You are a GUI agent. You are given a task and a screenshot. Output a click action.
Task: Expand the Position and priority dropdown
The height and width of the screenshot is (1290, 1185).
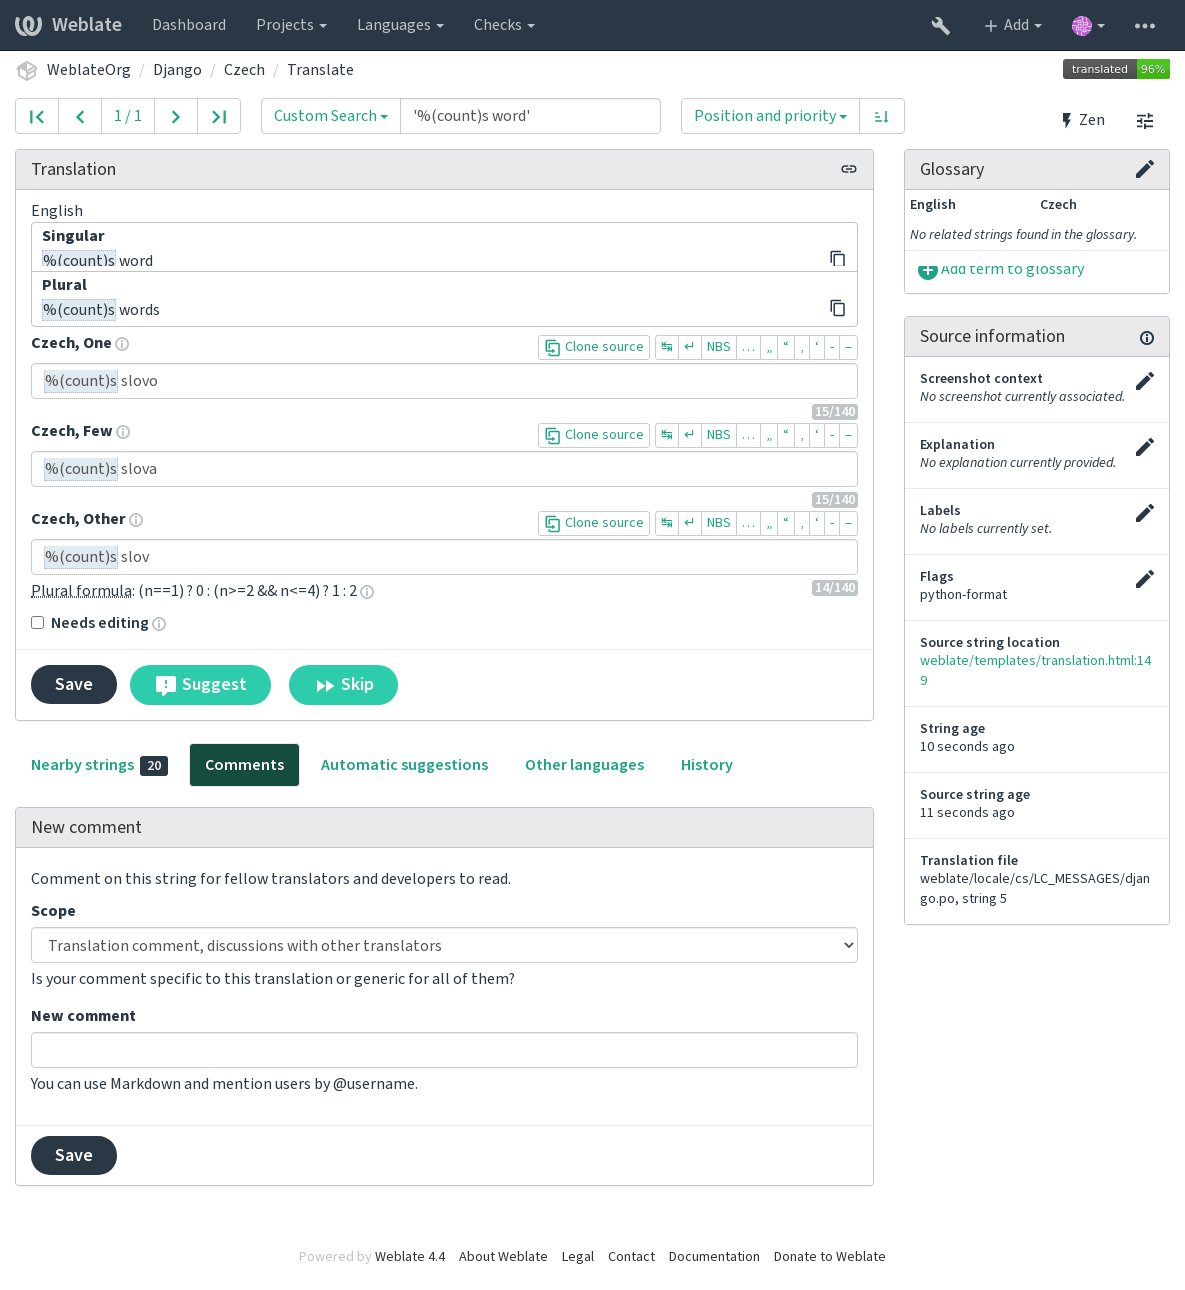(770, 116)
